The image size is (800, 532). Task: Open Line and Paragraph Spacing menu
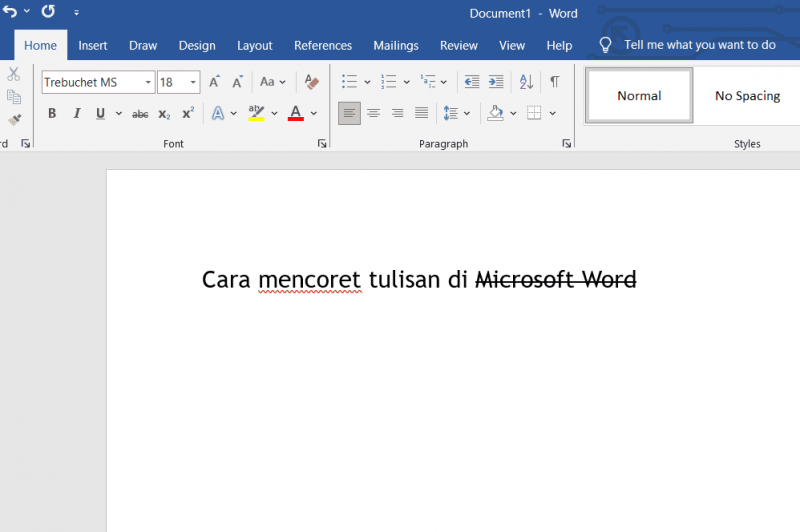456,113
